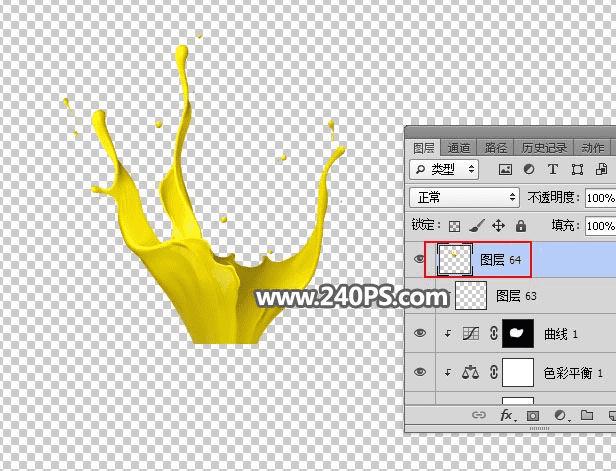Image resolution: width=616 pixels, height=471 pixels.
Task: Click the link layers icon
Action: (x=478, y=415)
